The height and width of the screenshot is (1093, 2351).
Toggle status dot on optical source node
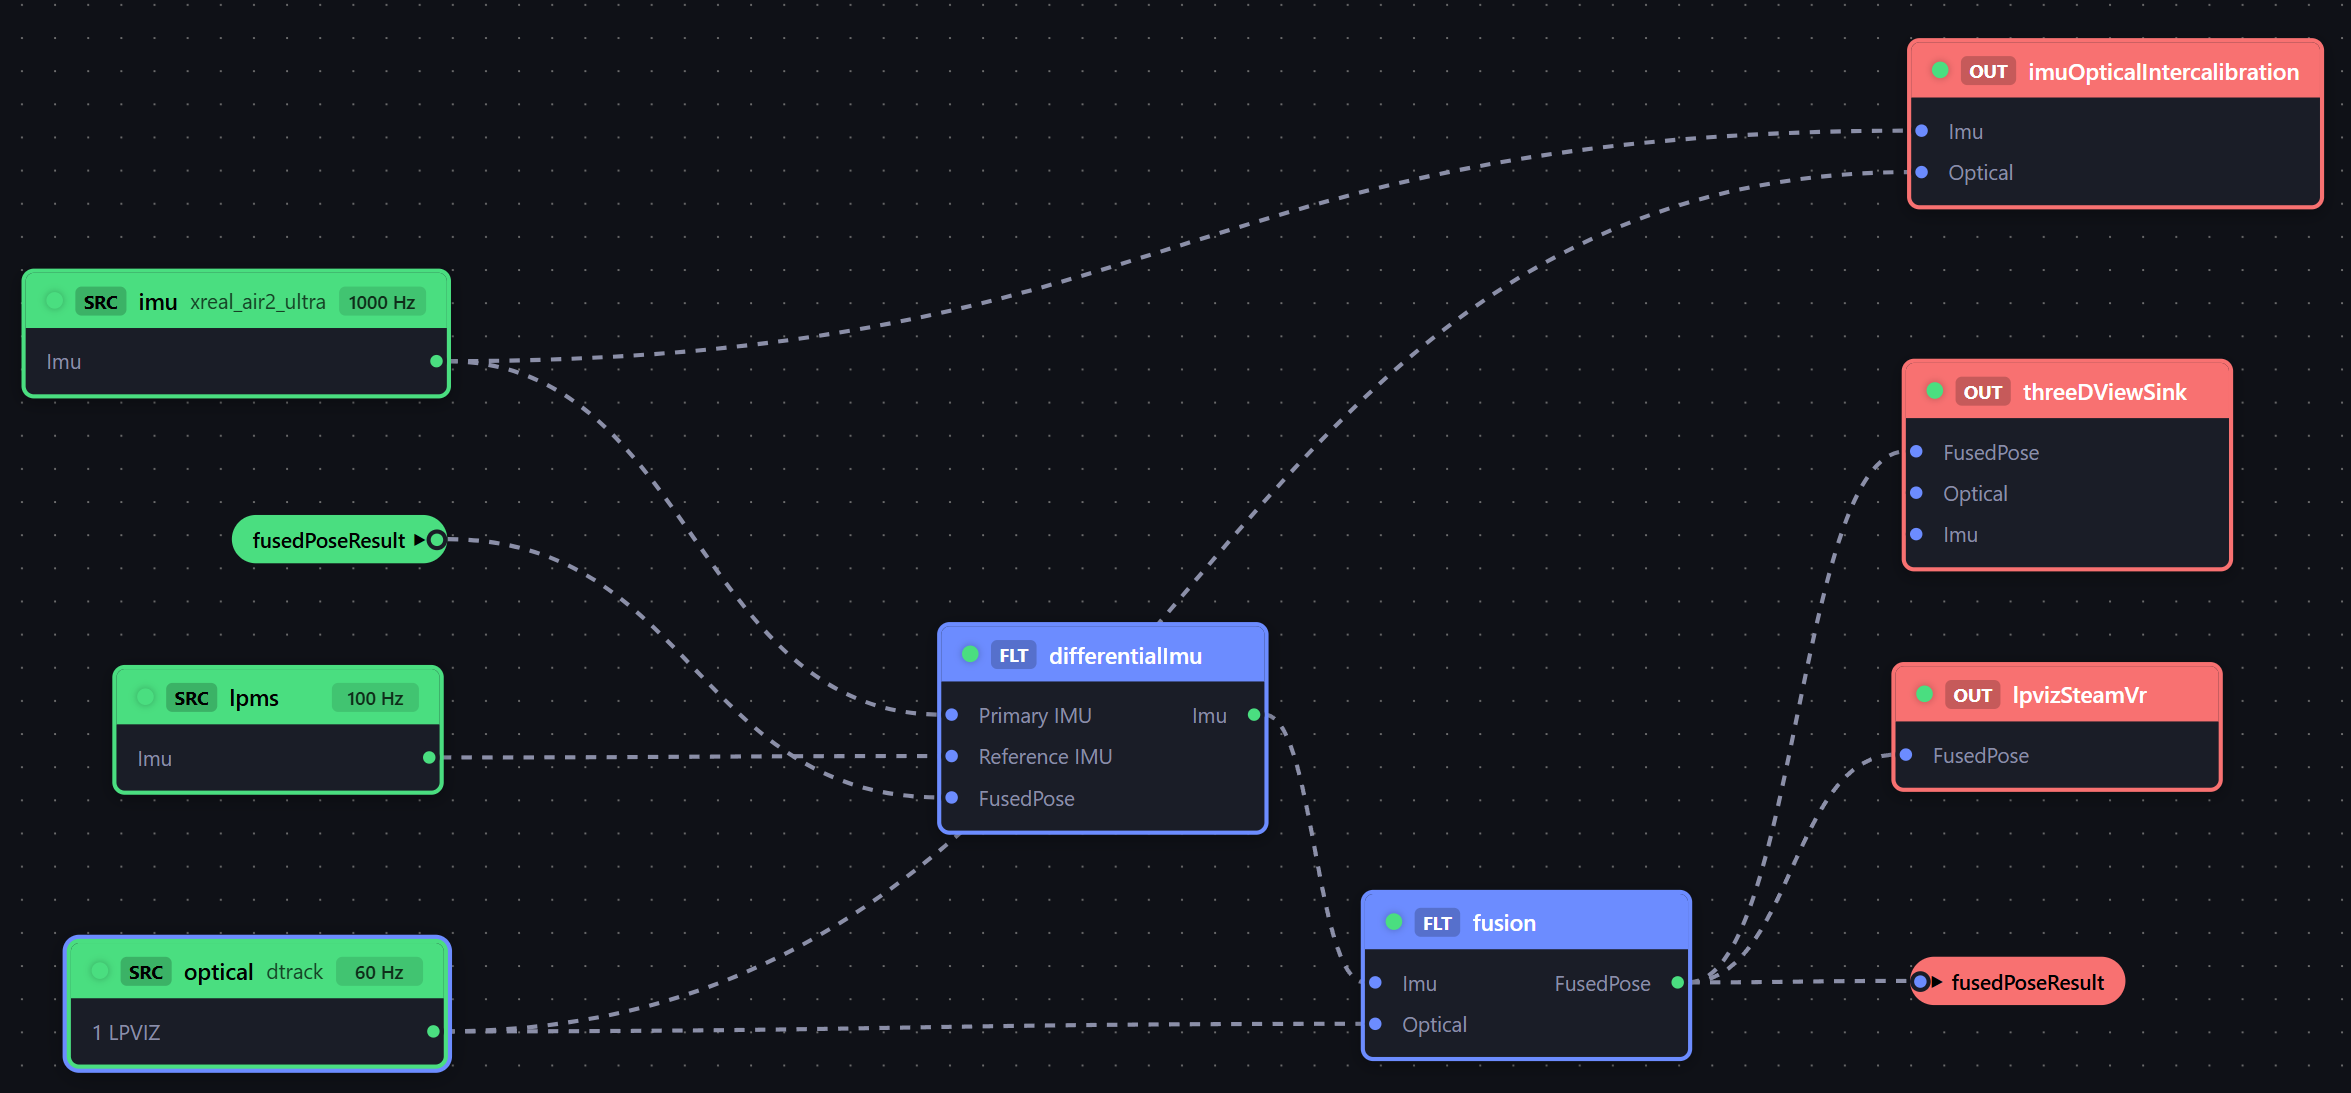pyautogui.click(x=100, y=971)
